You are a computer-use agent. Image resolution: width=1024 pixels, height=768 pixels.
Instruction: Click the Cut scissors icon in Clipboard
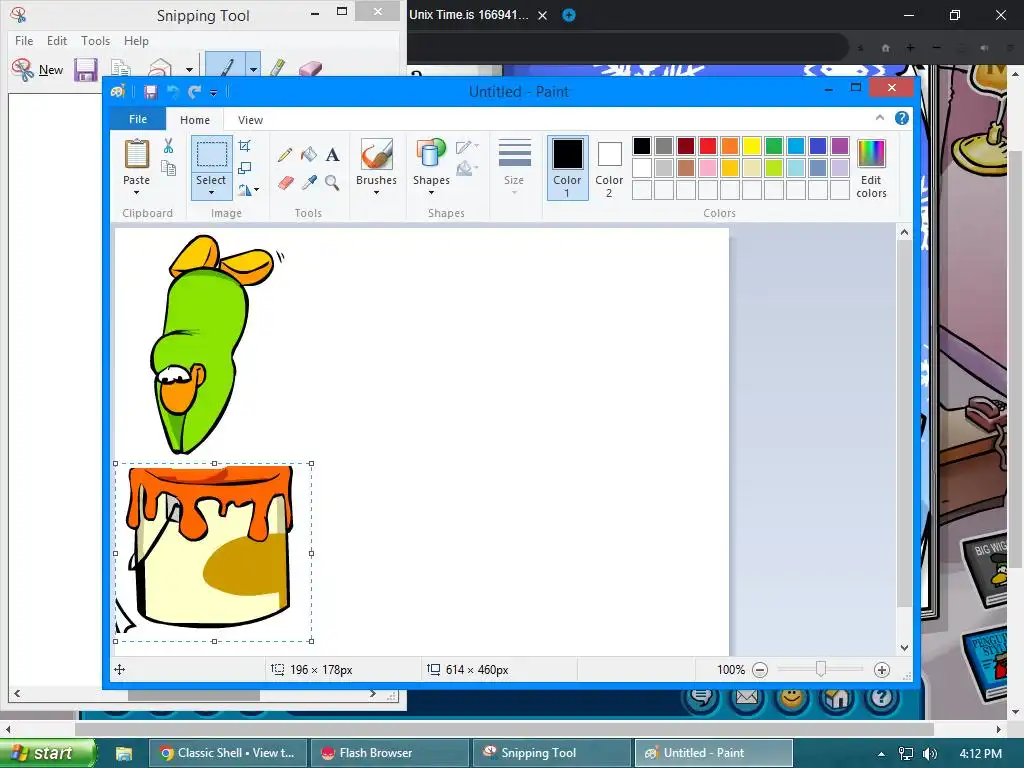point(168,146)
